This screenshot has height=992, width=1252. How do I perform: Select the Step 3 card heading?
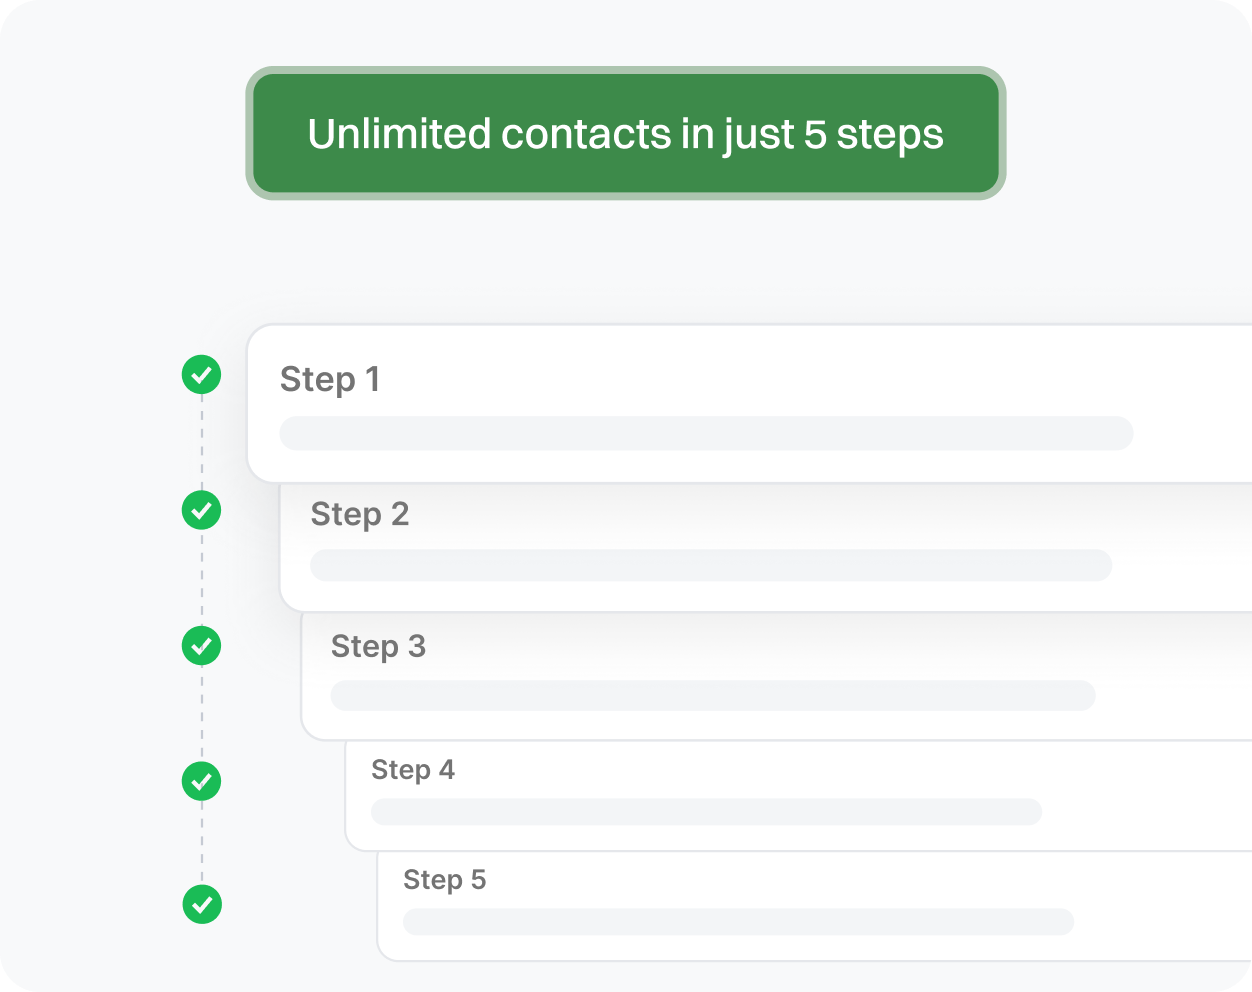[378, 647]
